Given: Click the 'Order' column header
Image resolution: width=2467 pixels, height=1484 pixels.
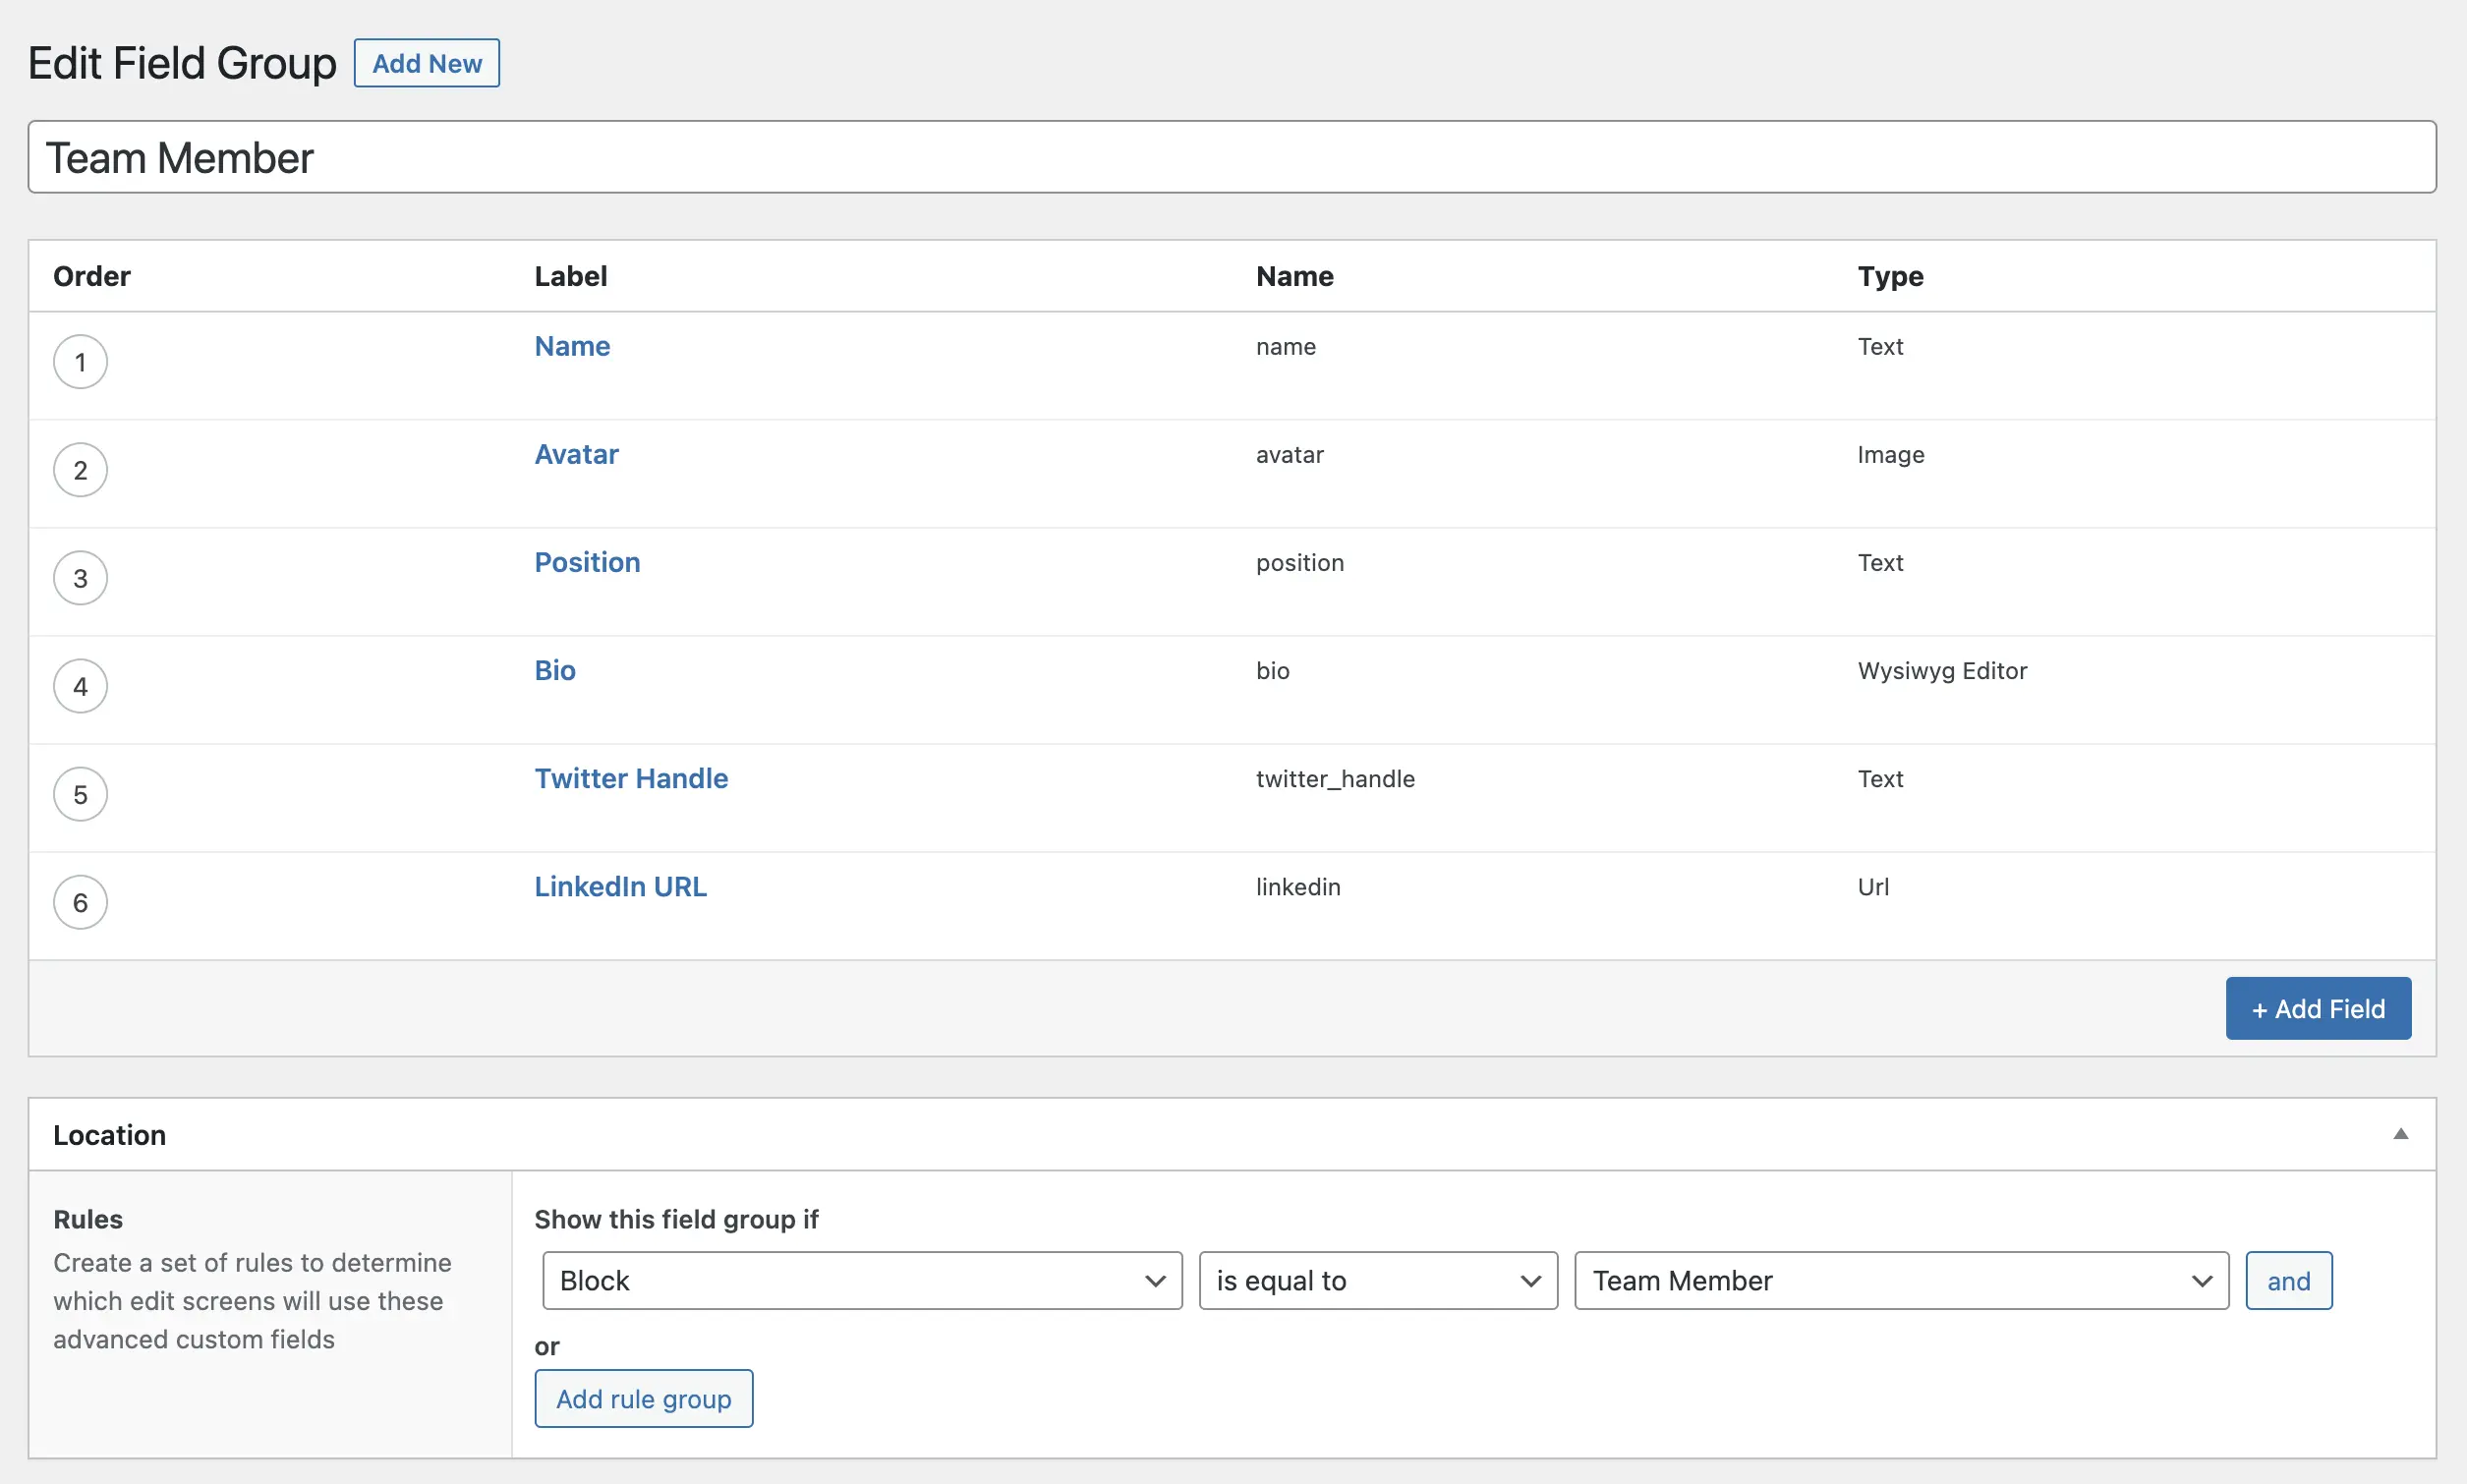Looking at the screenshot, I should (91, 276).
